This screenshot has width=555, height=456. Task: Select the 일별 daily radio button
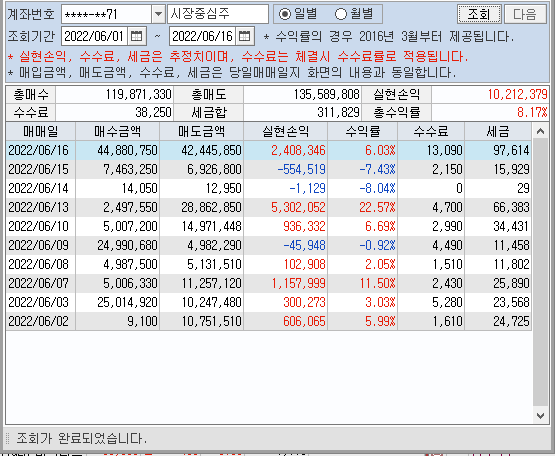pyautogui.click(x=285, y=14)
